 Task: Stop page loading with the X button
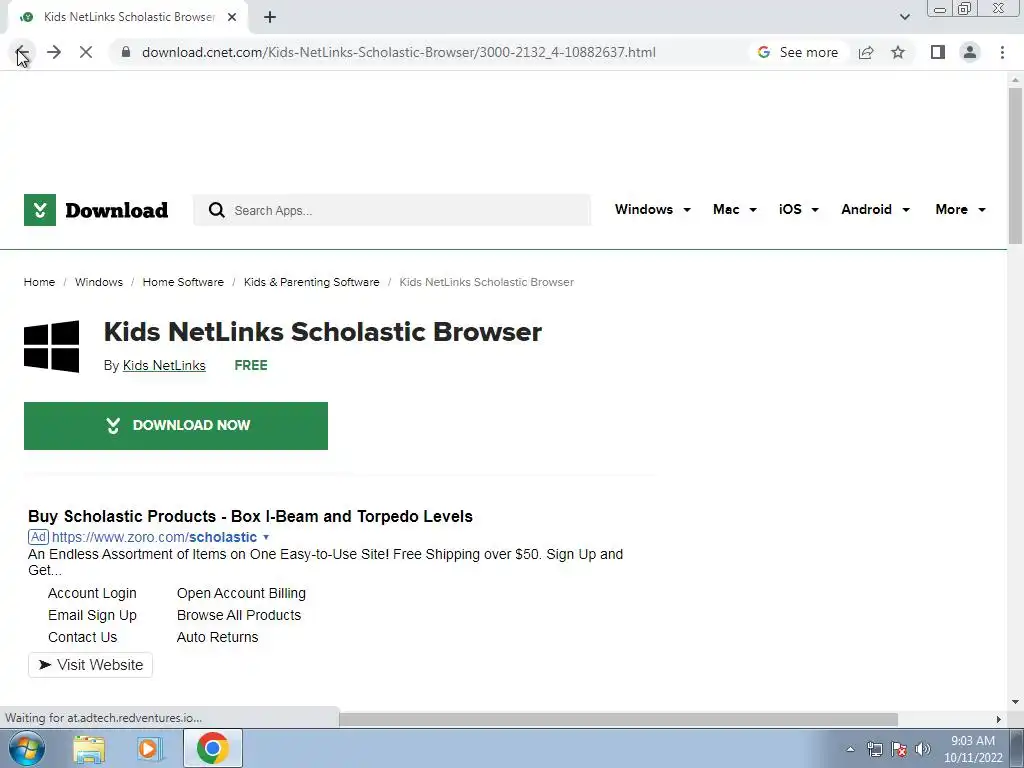[x=86, y=52]
